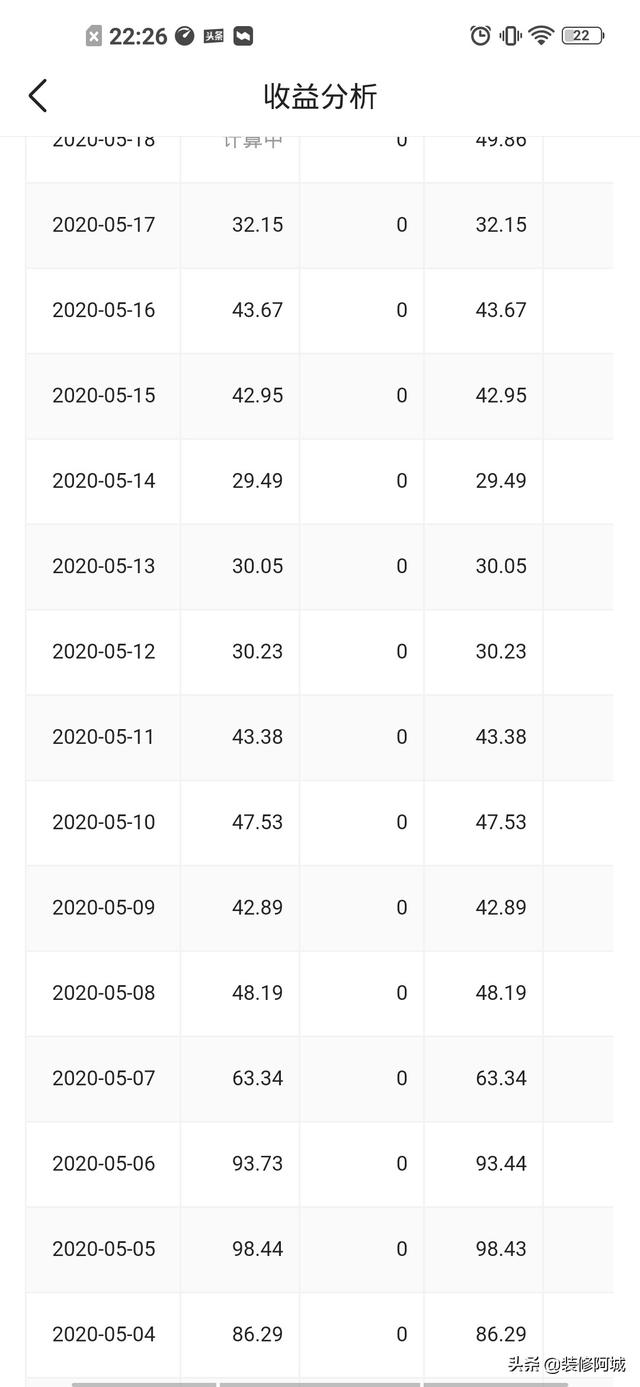Select the 2020-05-10 date cell
The image size is (640, 1387).
[x=104, y=822]
